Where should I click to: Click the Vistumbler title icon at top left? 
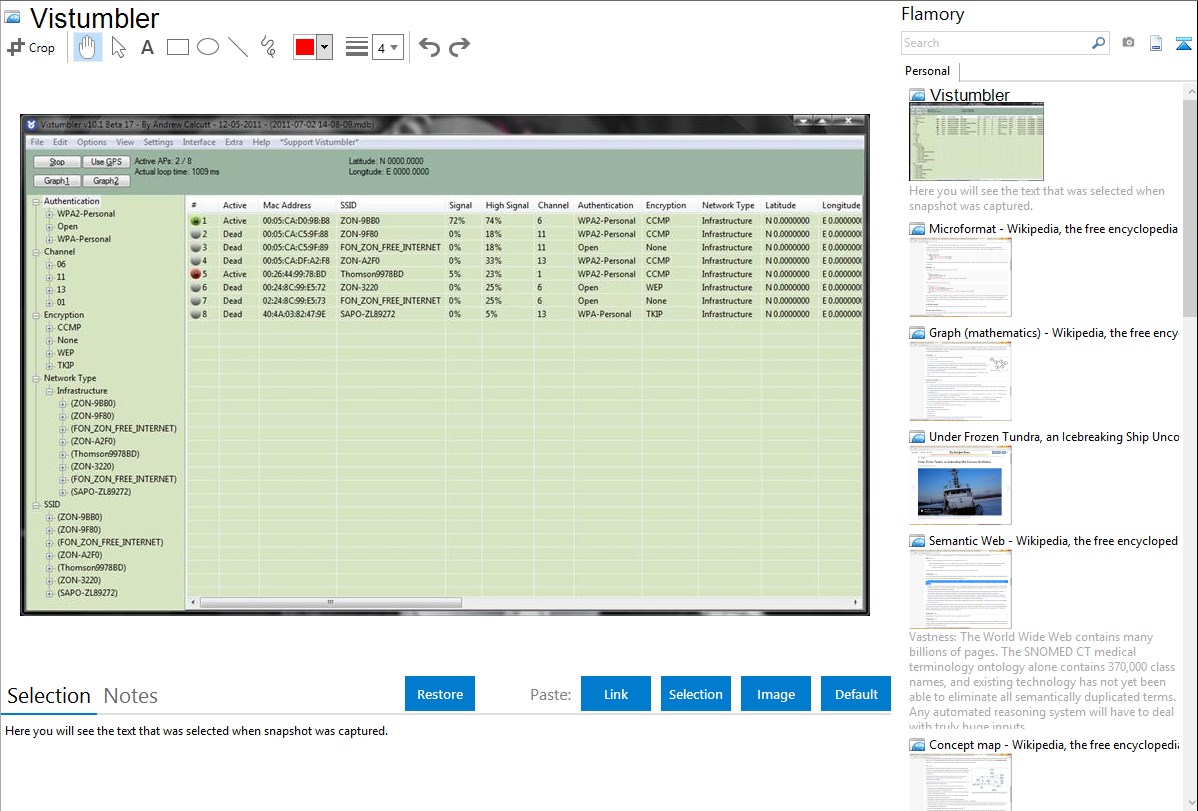[x=12, y=17]
